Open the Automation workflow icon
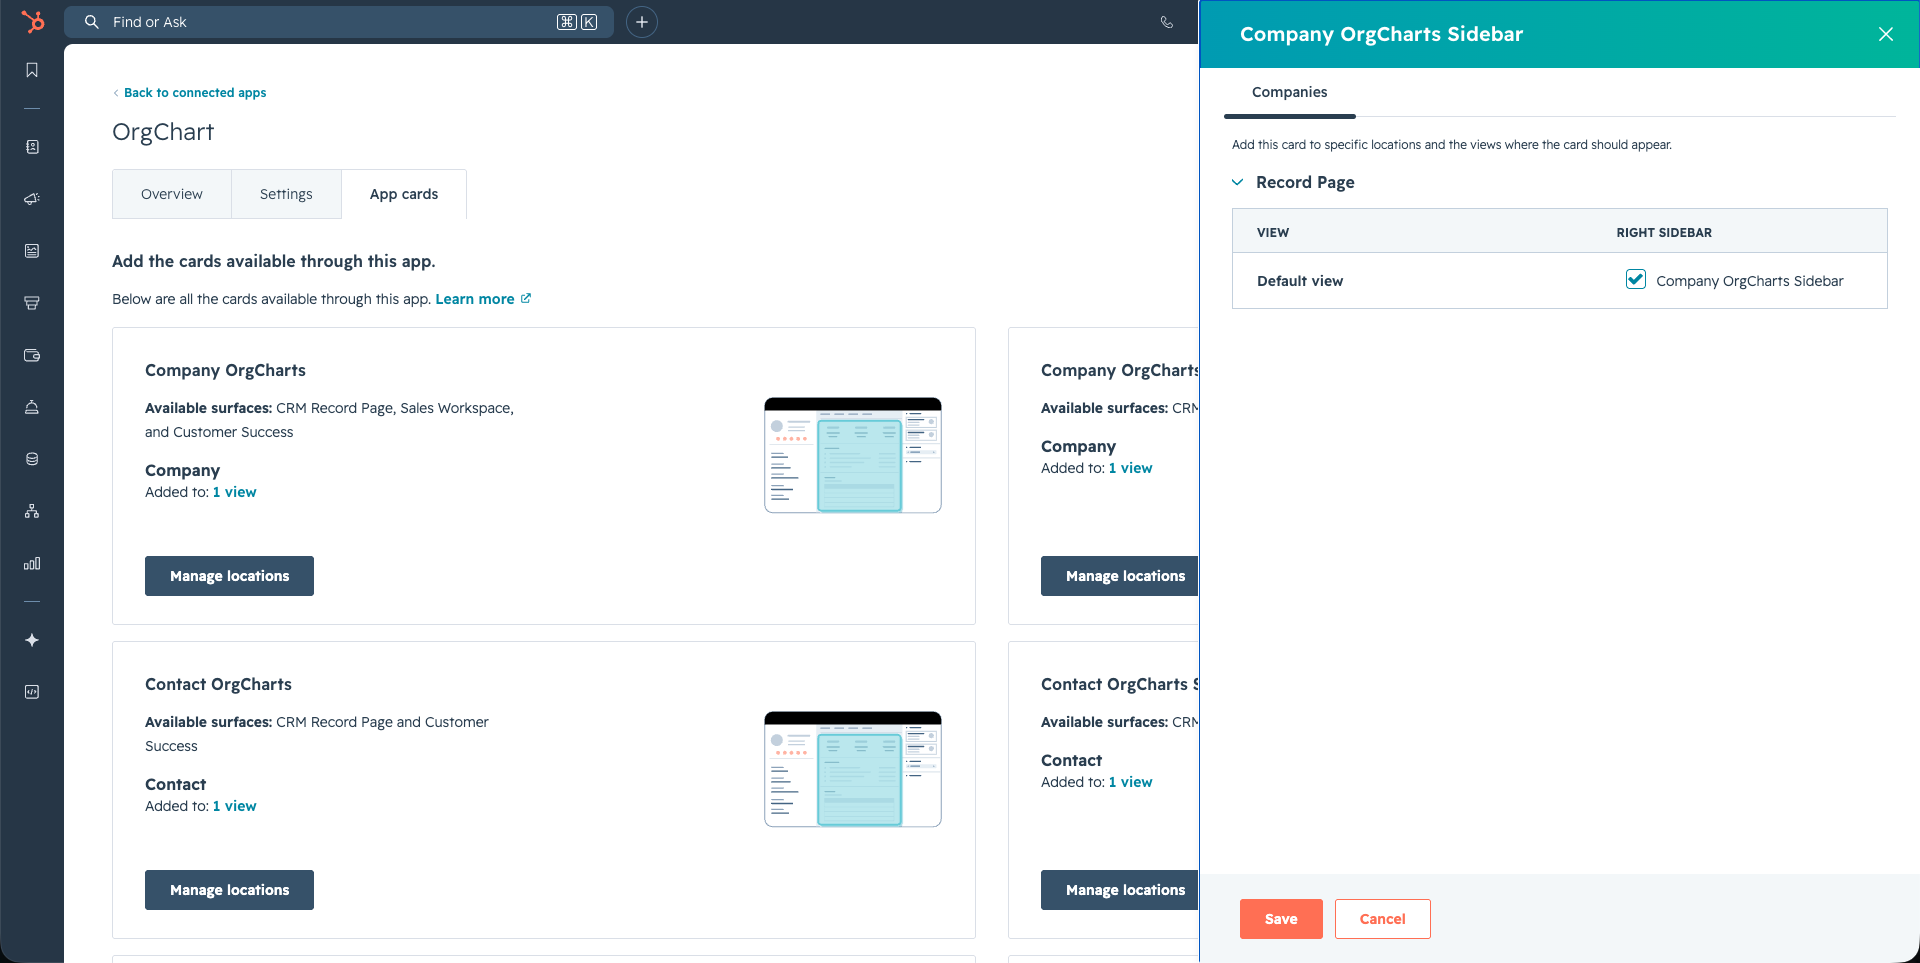The image size is (1920, 963). pos(32,511)
